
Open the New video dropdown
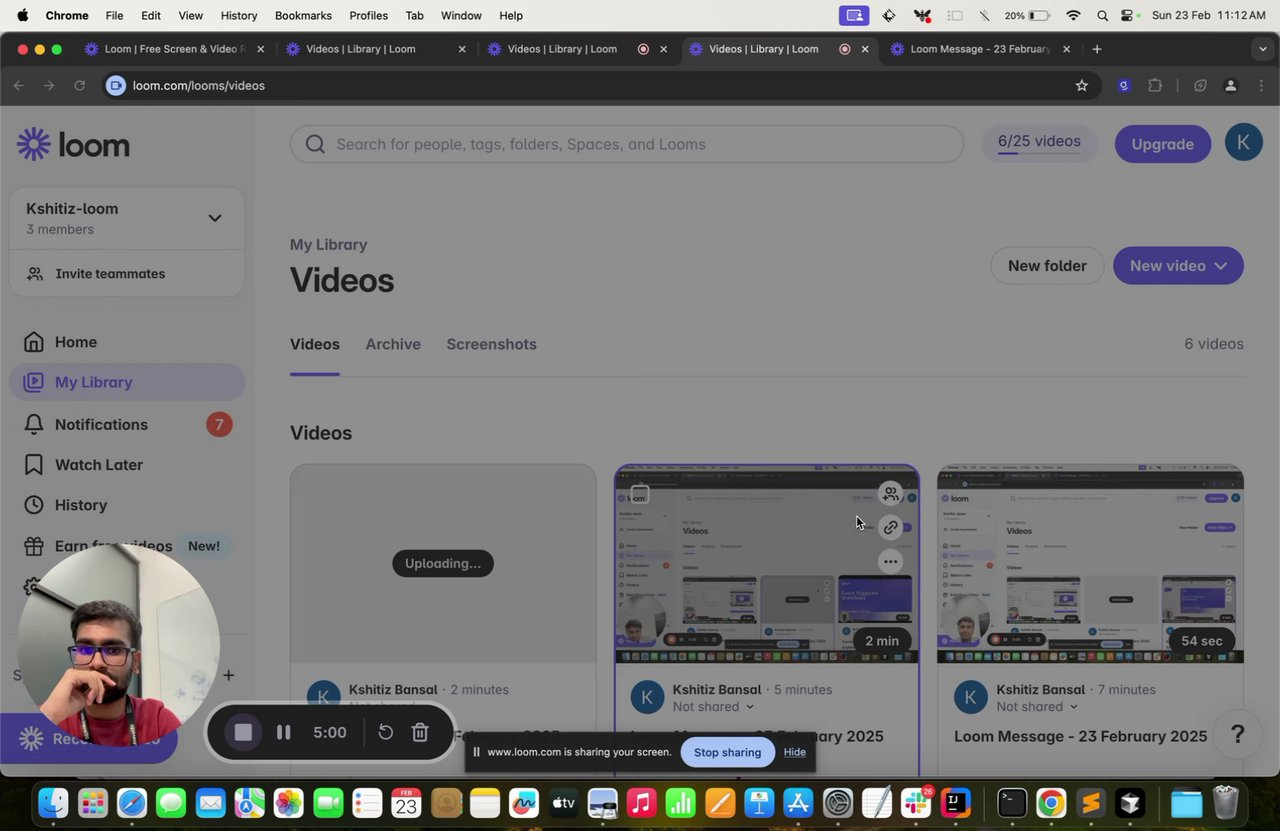pyautogui.click(x=1178, y=265)
